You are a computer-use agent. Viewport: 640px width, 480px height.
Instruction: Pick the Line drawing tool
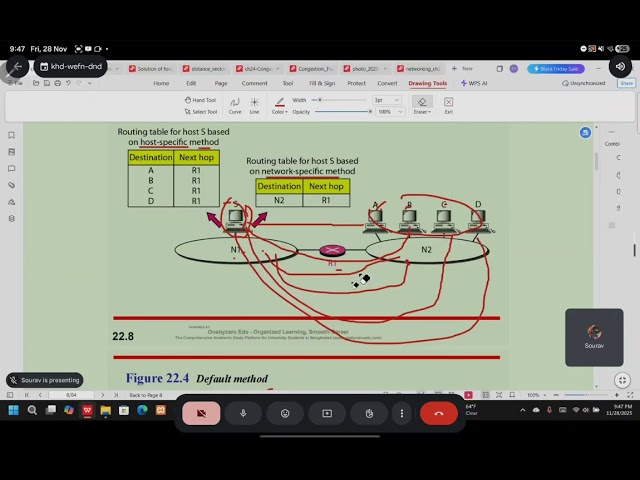[x=254, y=106]
